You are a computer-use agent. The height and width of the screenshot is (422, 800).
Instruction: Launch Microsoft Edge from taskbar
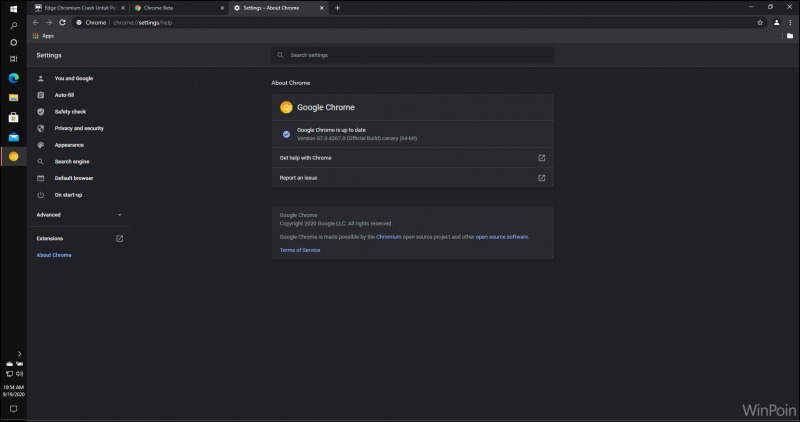[13, 78]
